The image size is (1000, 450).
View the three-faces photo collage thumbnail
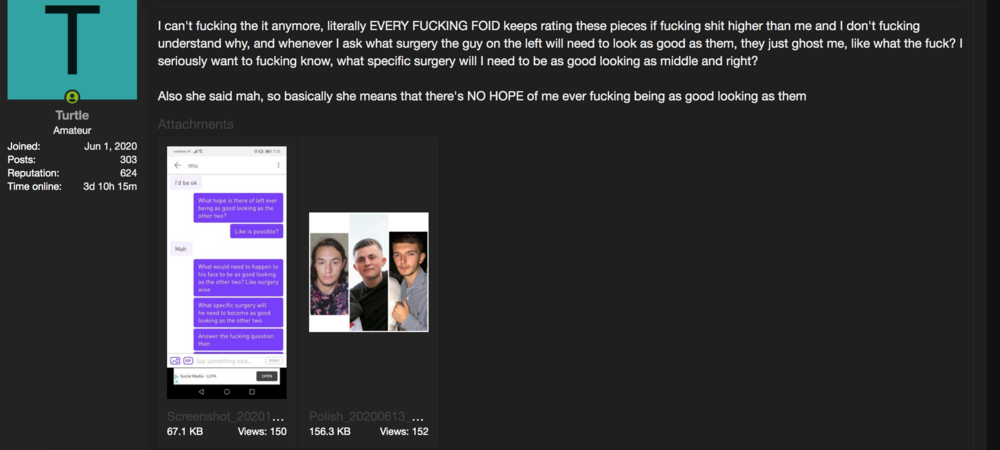(x=369, y=272)
